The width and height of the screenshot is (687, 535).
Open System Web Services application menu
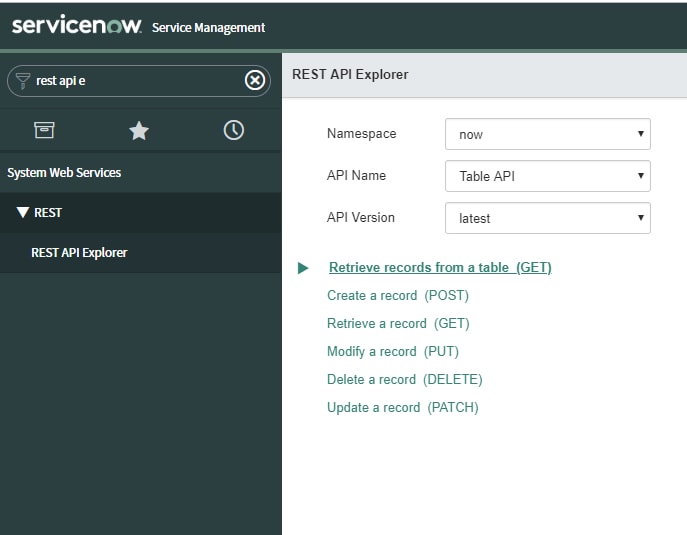pyautogui.click(x=64, y=173)
